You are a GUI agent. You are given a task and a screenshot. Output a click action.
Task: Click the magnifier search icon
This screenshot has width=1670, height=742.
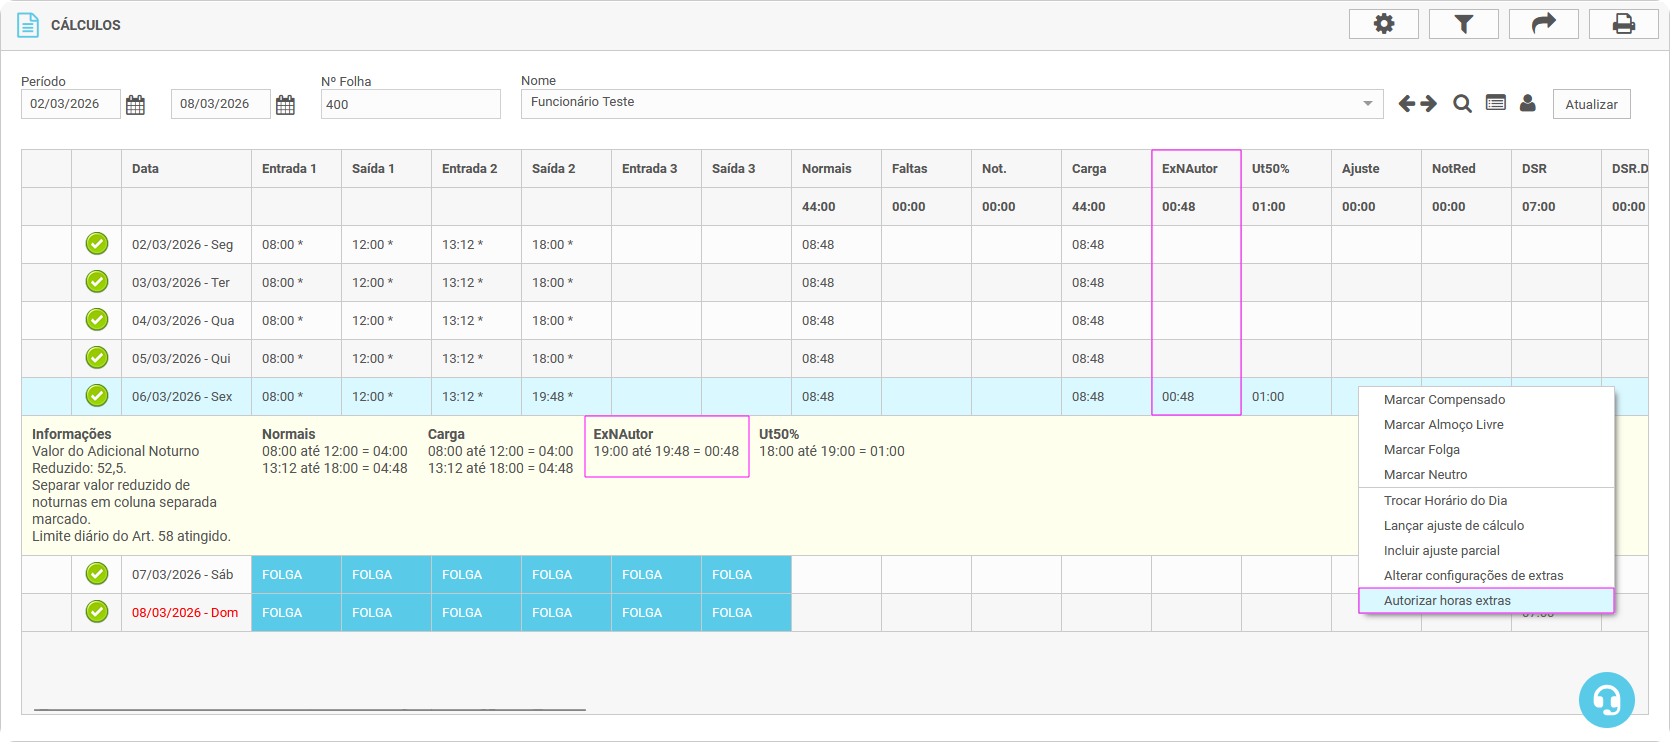coord(1462,104)
